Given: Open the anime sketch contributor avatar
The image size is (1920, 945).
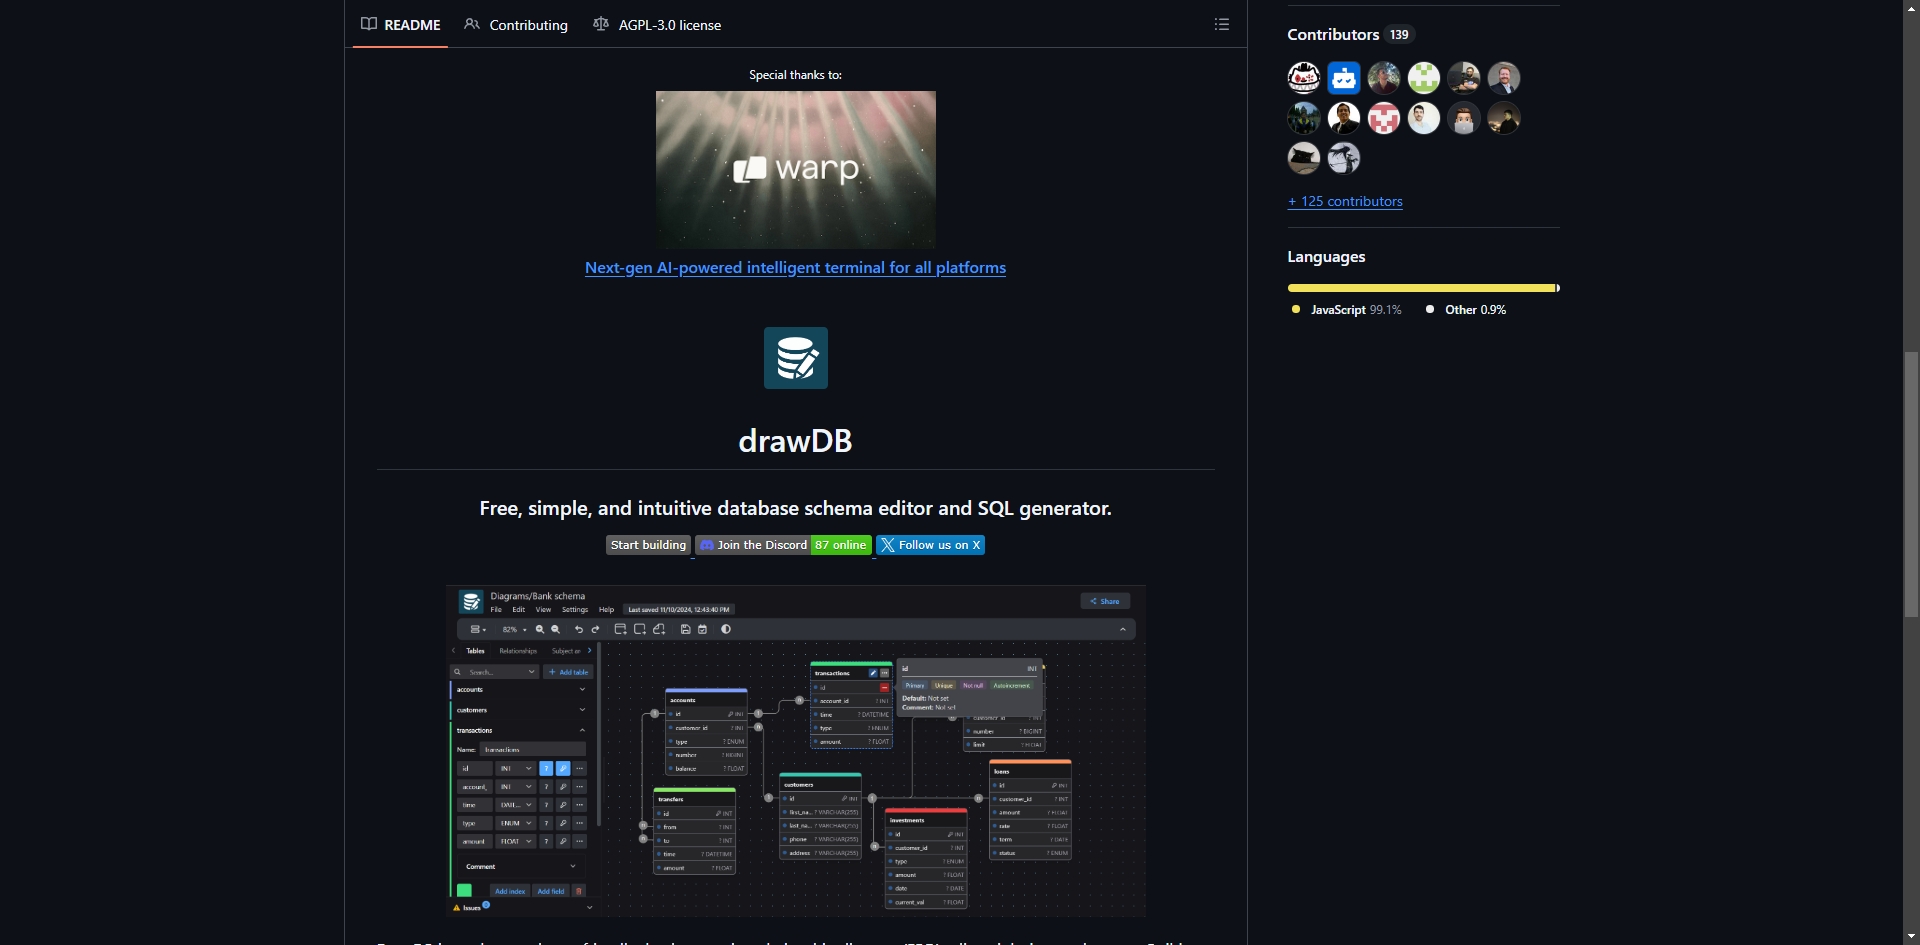Looking at the screenshot, I should 1344,158.
